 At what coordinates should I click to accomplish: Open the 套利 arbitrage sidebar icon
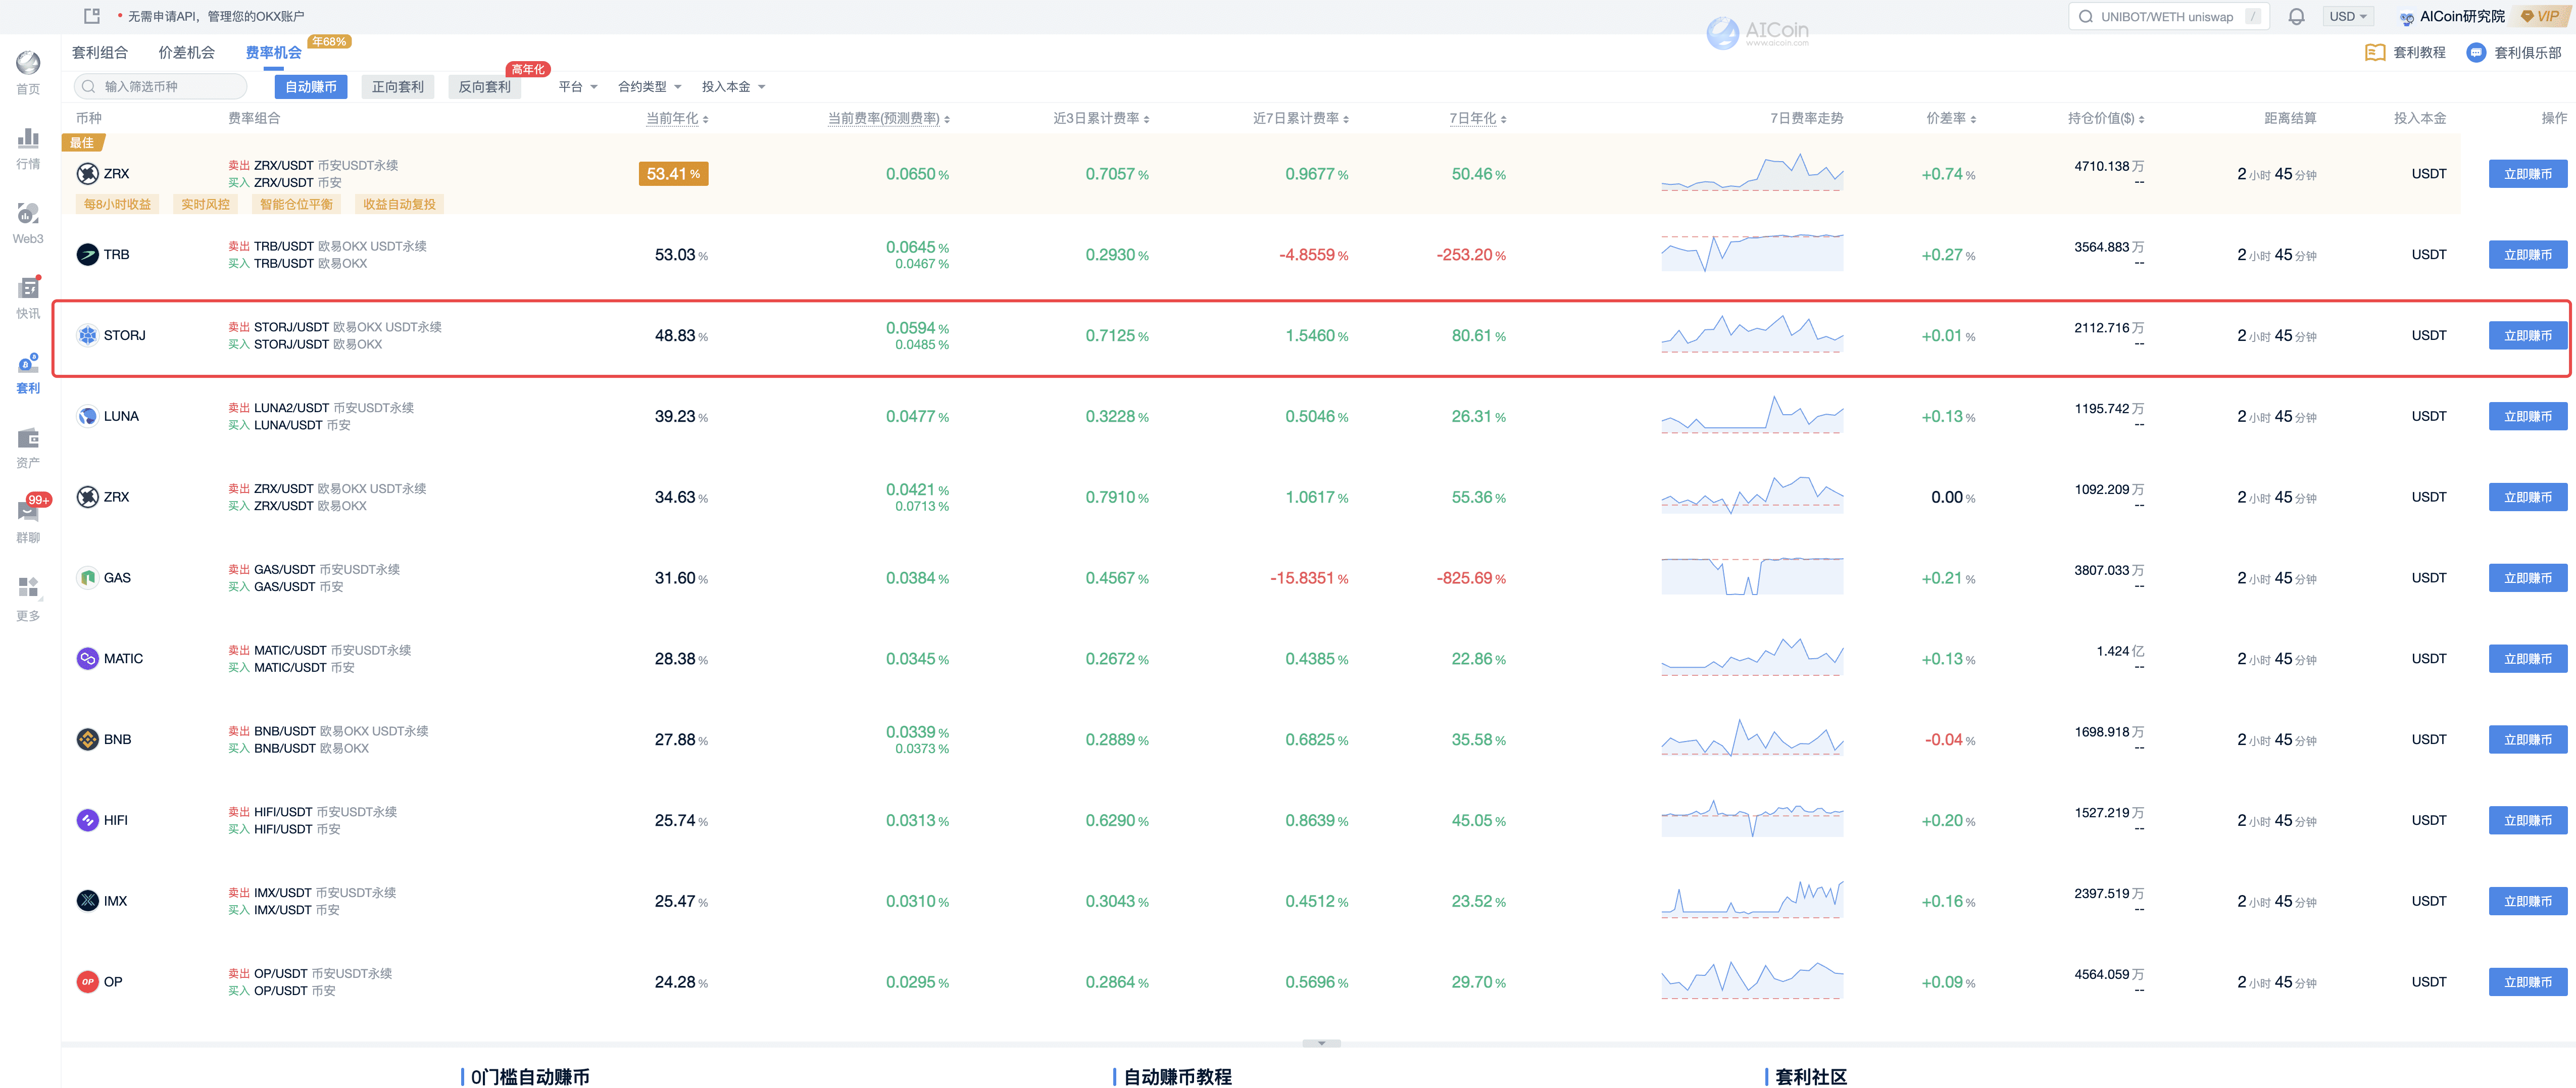[28, 363]
